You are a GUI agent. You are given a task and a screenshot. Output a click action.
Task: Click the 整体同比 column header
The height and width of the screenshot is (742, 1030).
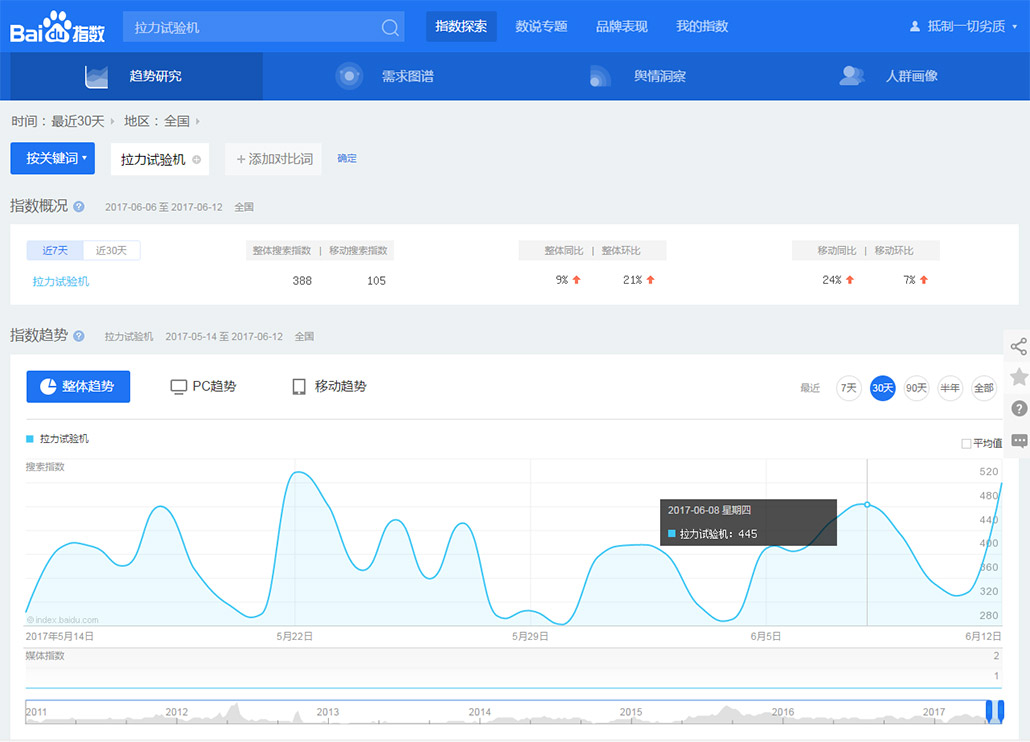click(564, 250)
